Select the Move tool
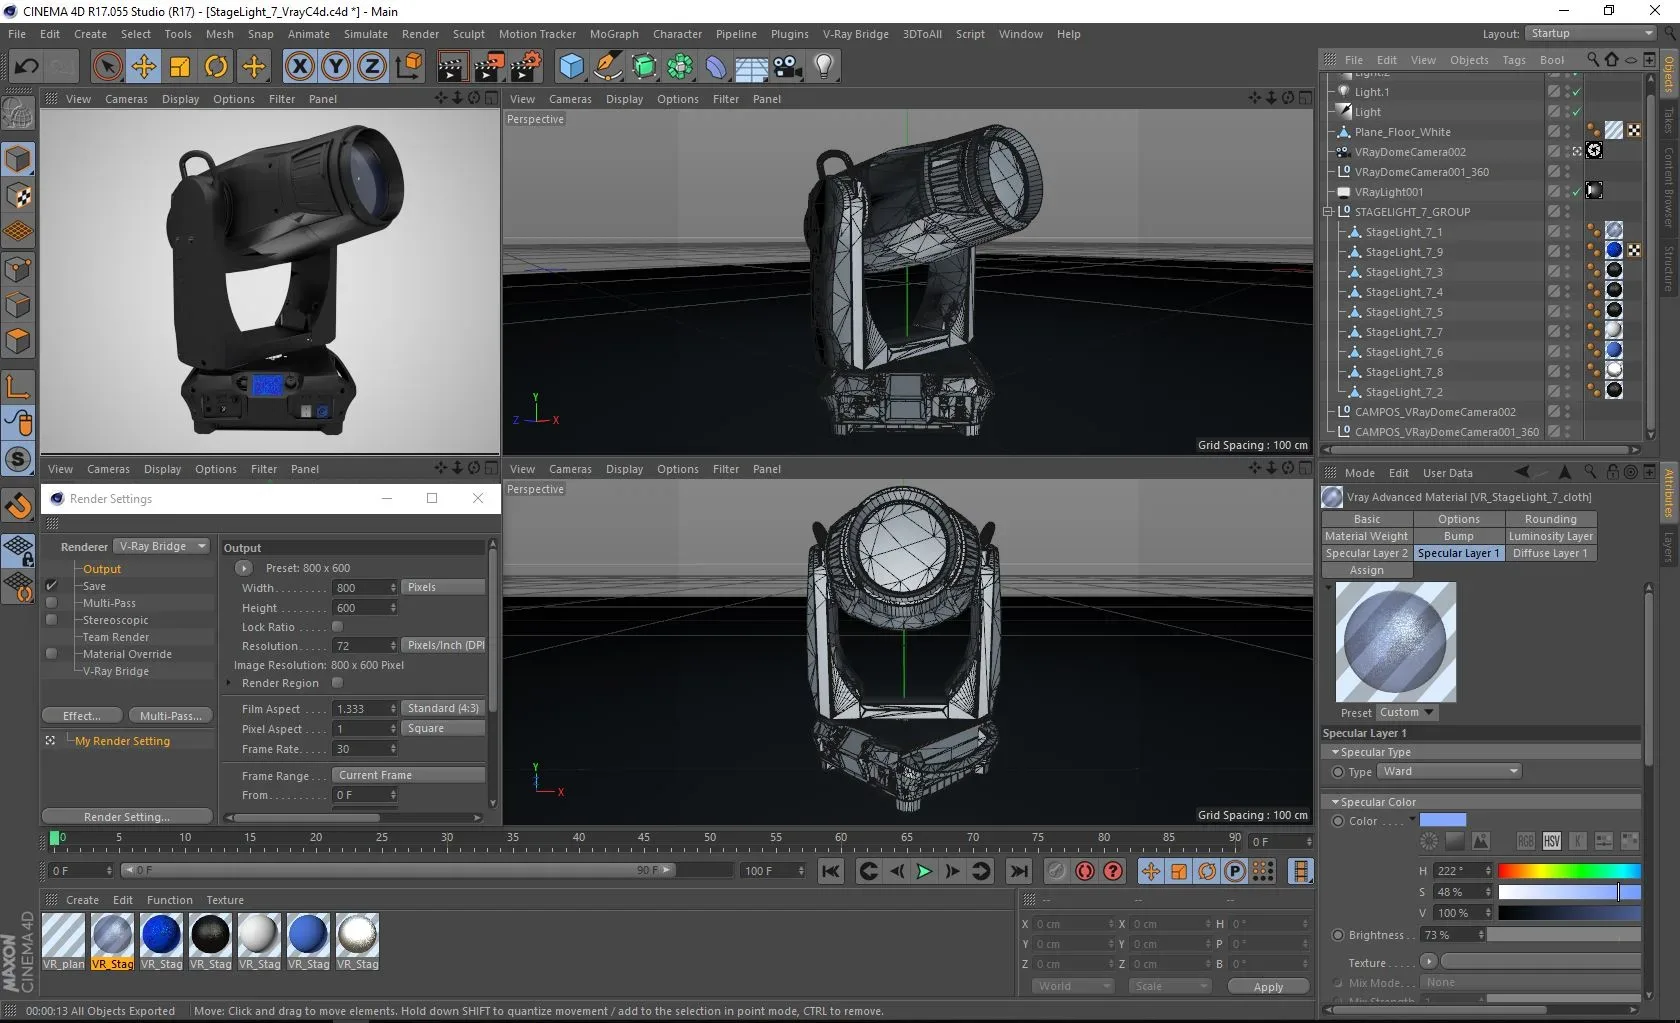This screenshot has height=1023, width=1680. pos(144,67)
